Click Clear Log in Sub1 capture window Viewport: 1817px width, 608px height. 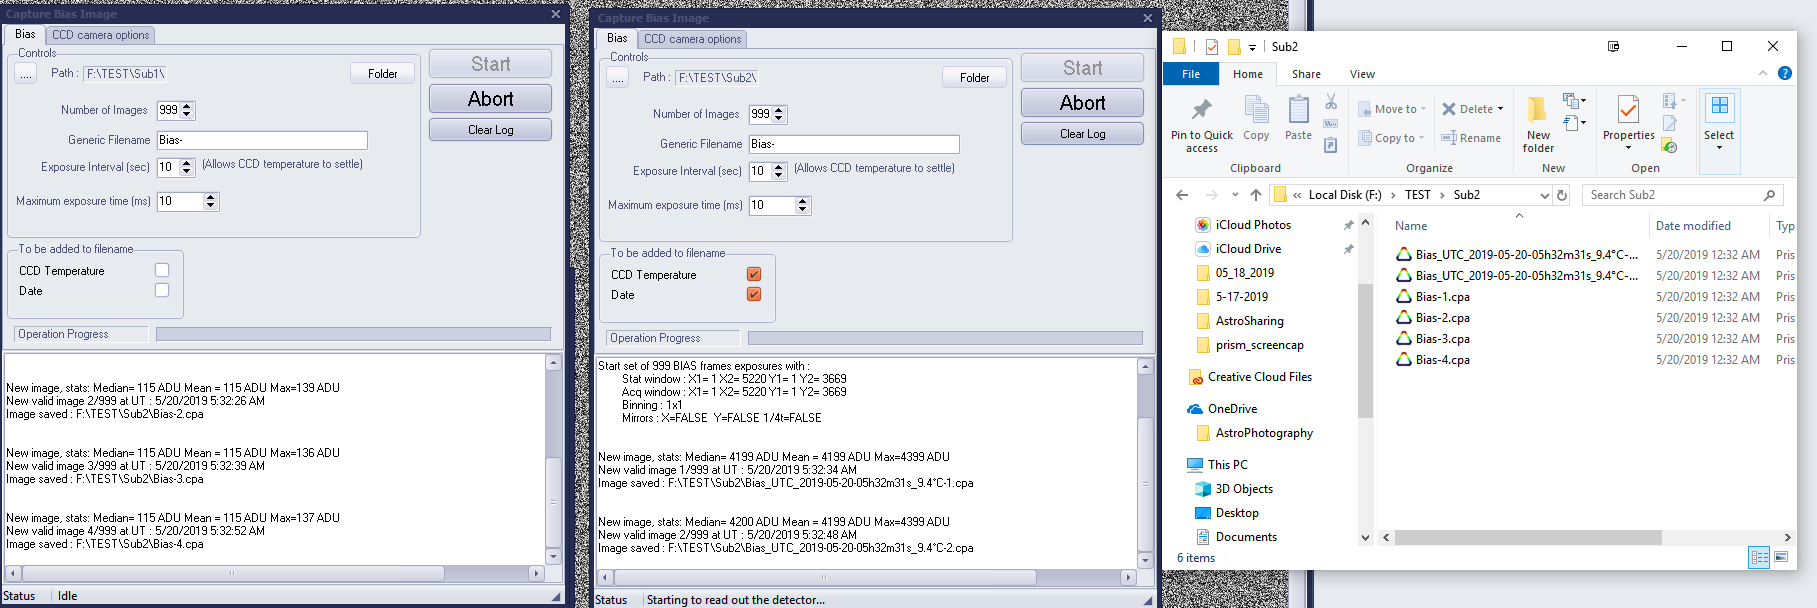(490, 130)
